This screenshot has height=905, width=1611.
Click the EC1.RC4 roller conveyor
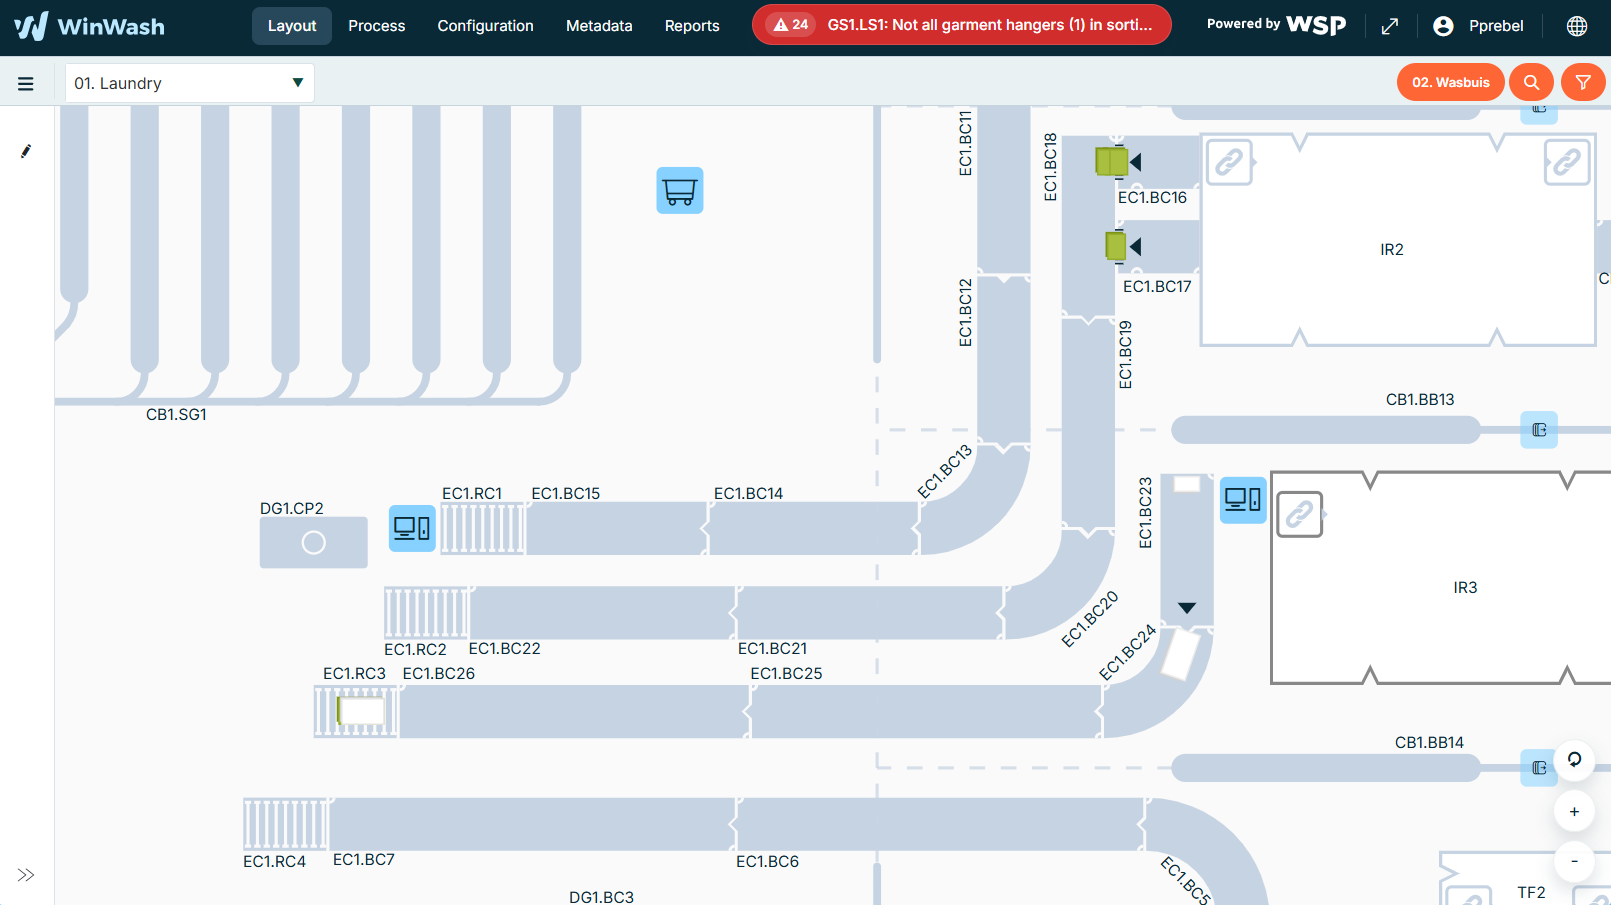click(286, 824)
